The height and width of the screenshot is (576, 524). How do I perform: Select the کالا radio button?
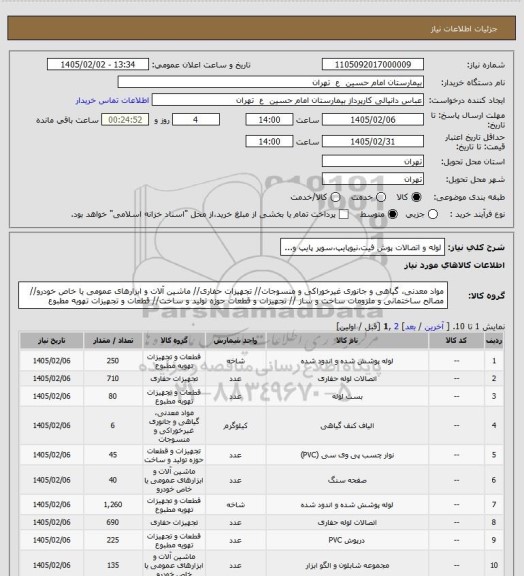[x=416, y=197]
